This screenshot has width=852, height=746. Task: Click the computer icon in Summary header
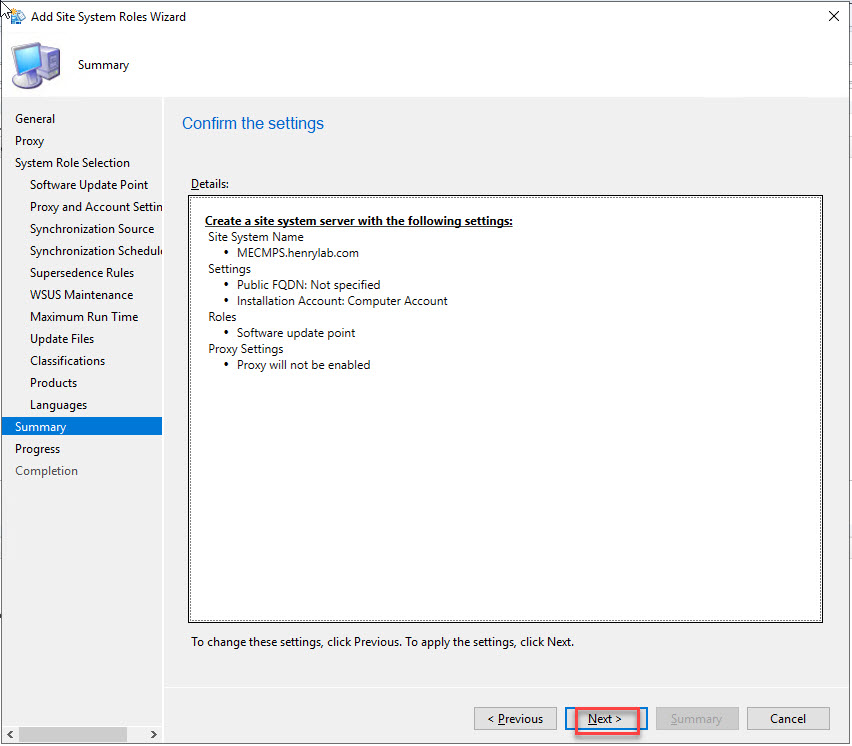[x=33, y=66]
